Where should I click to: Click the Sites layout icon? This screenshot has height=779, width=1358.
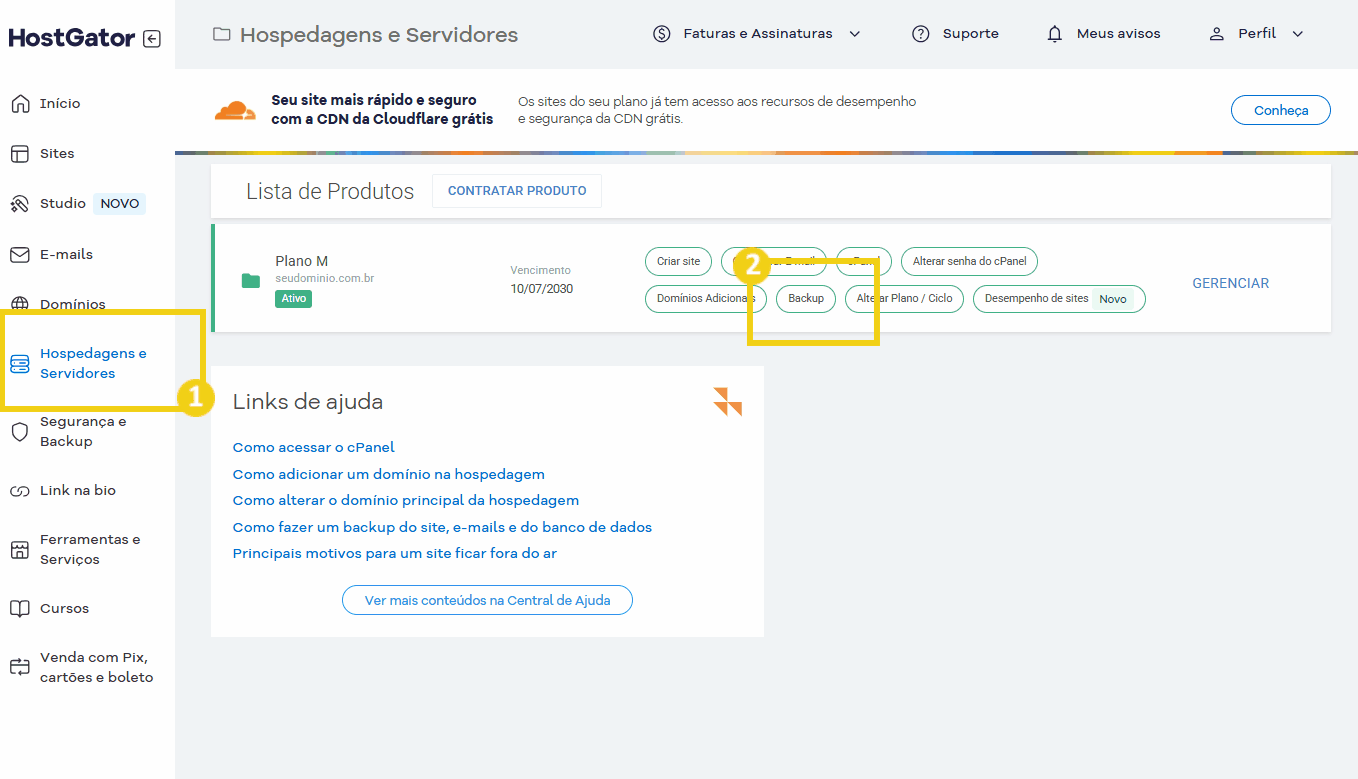[19, 154]
